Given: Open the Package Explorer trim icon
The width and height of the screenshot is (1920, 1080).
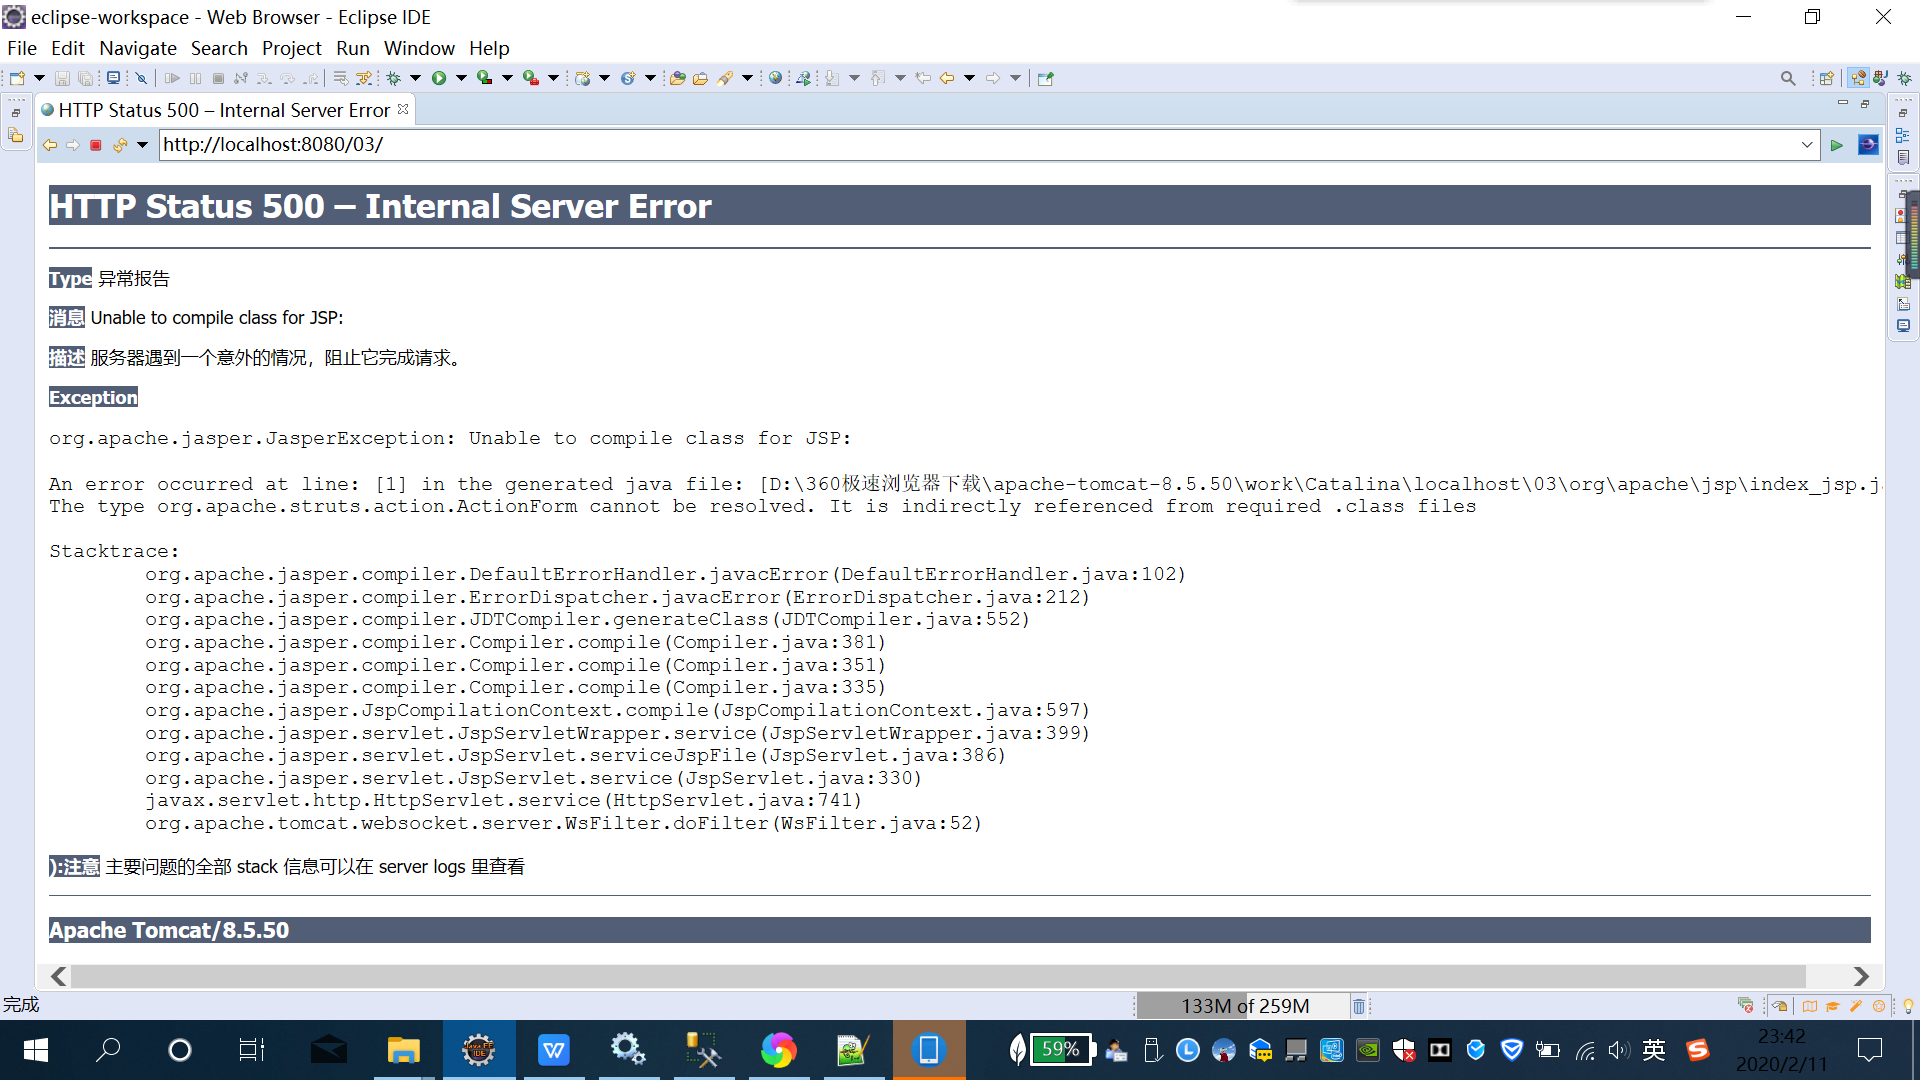Looking at the screenshot, I should (16, 135).
